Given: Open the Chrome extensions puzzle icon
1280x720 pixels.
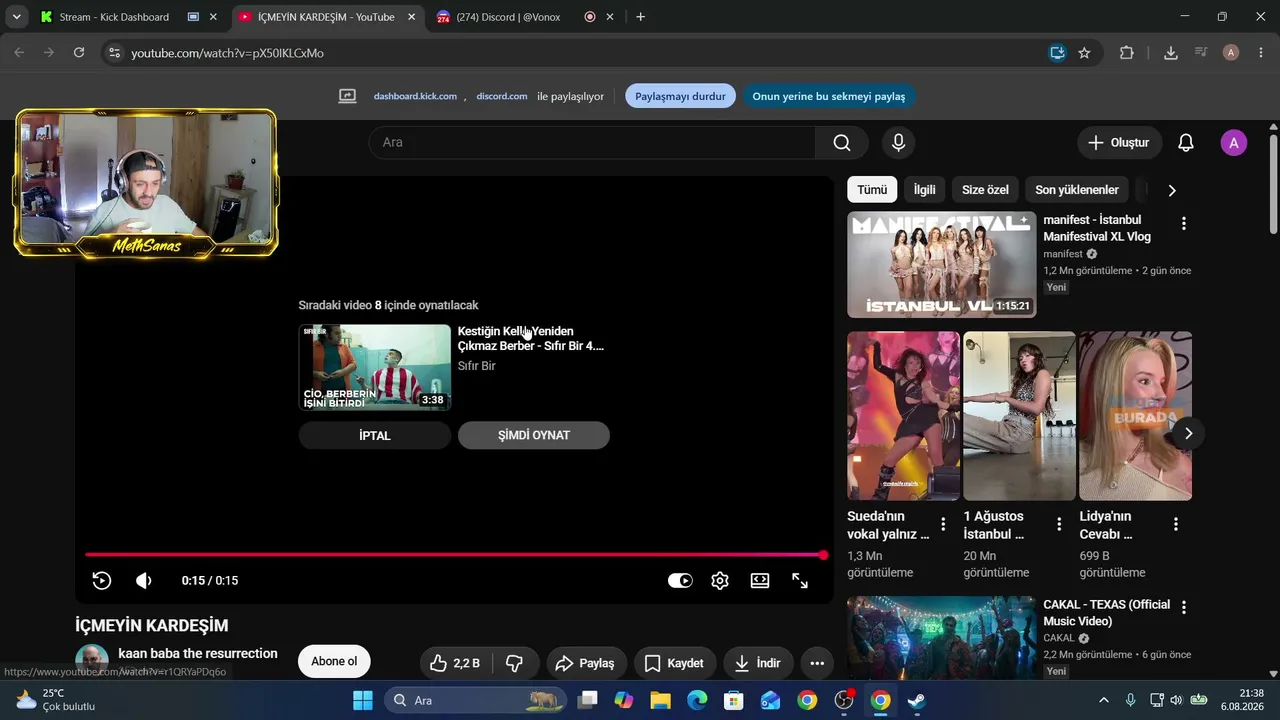Looking at the screenshot, I should coord(1127,53).
